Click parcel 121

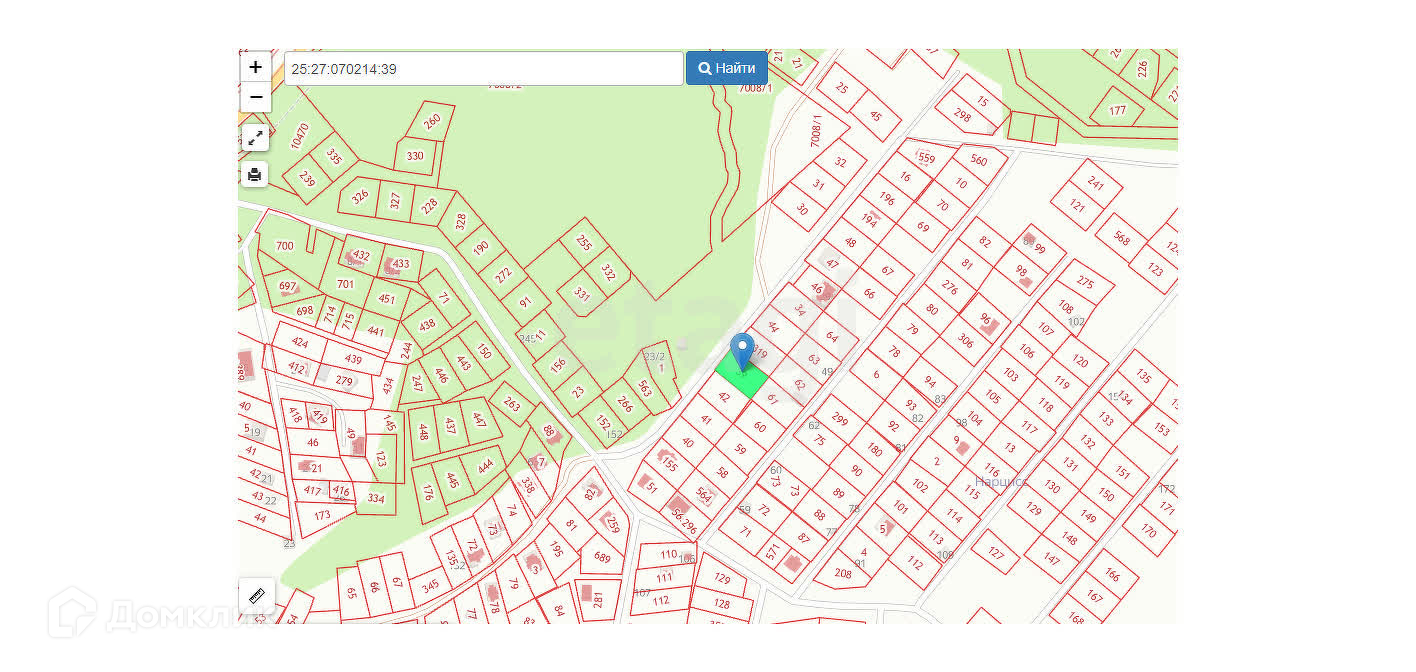point(1076,206)
